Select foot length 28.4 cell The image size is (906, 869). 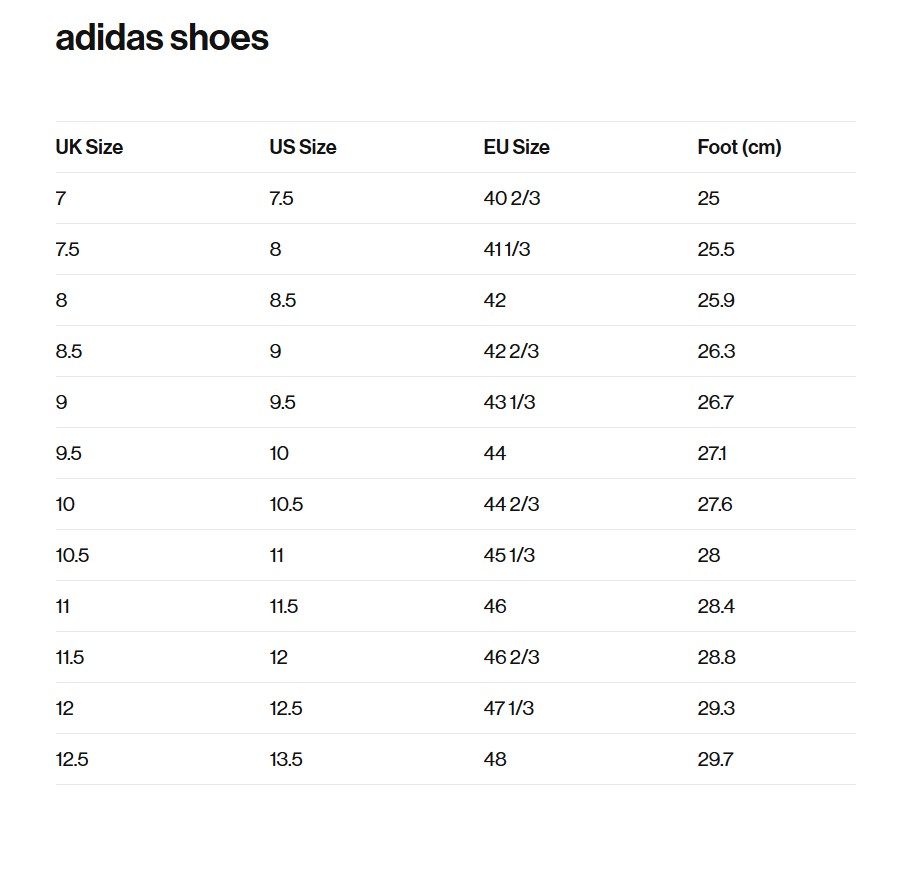716,606
